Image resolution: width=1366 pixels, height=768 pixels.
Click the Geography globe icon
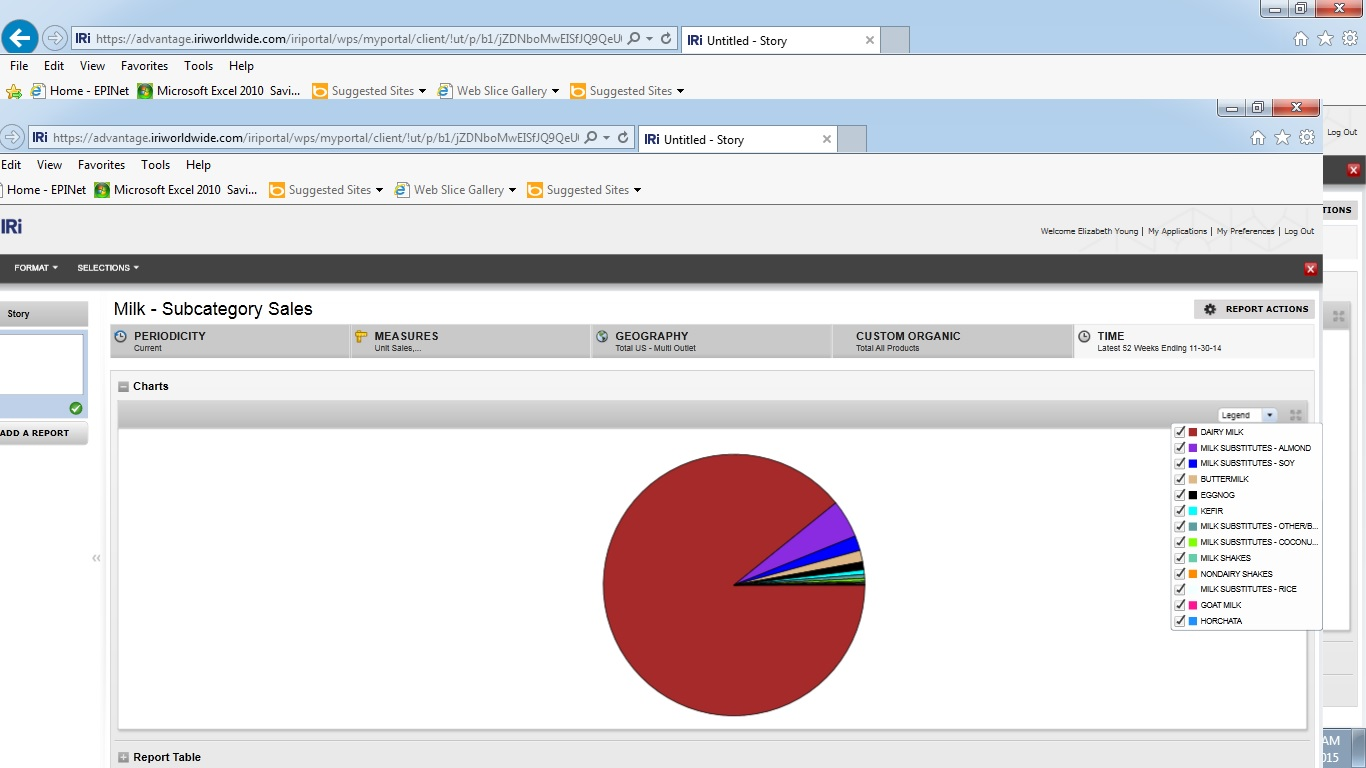pyautogui.click(x=602, y=337)
